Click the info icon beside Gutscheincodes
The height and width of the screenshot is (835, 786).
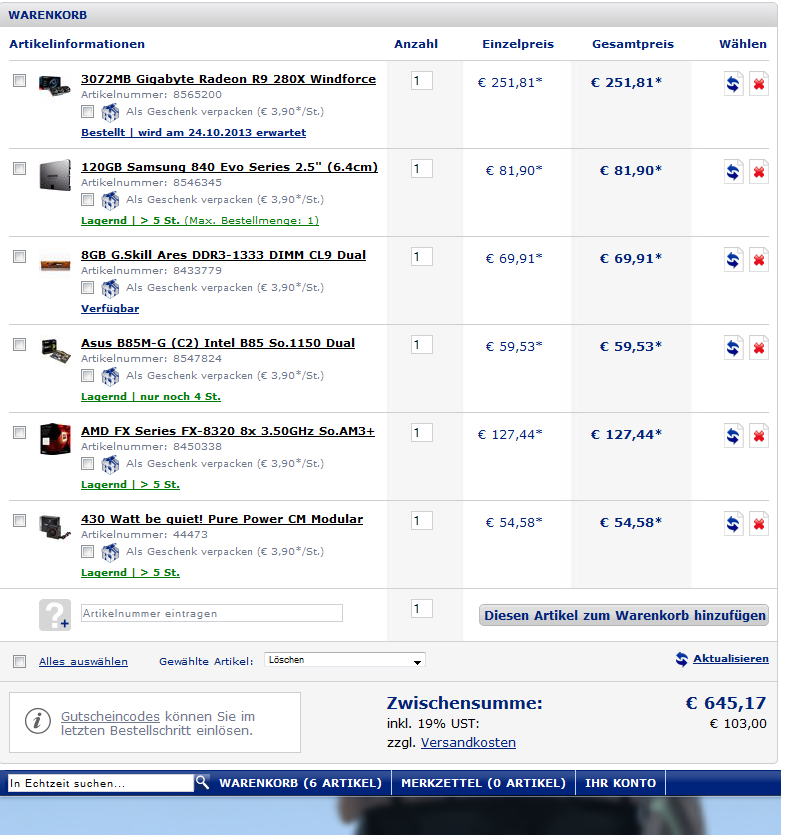point(38,721)
